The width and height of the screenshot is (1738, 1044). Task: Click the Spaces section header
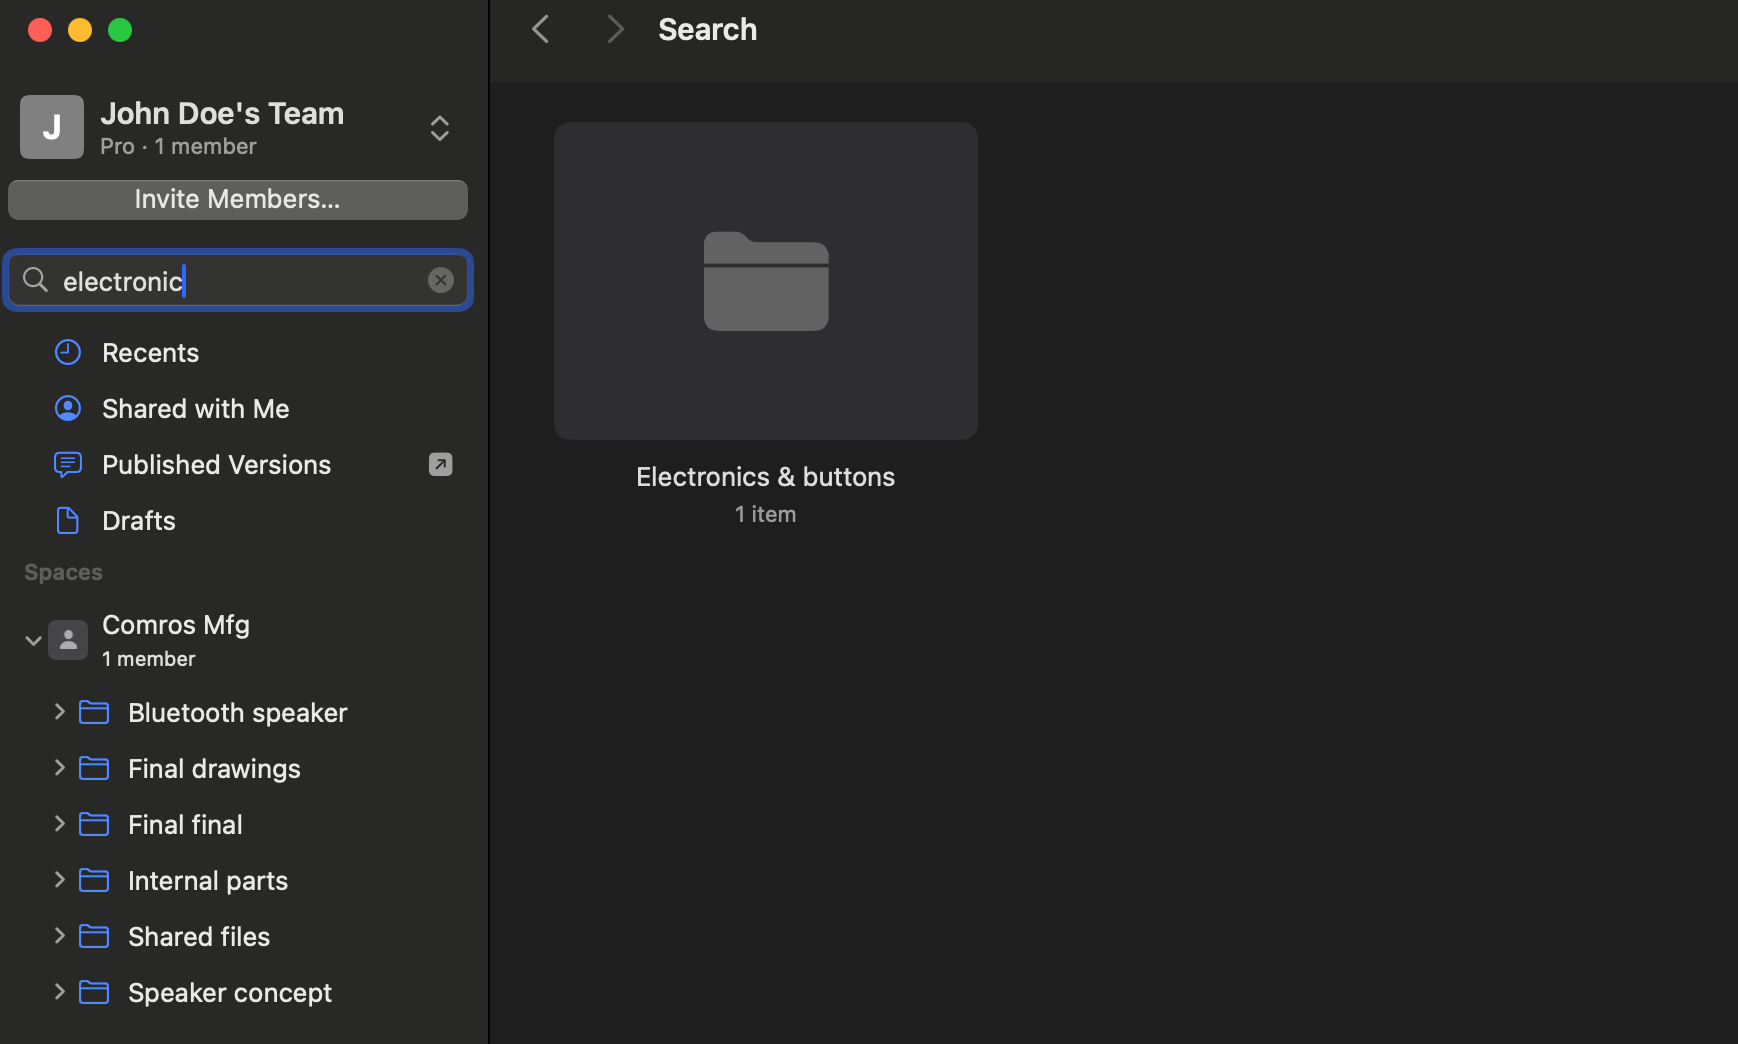[x=63, y=572]
